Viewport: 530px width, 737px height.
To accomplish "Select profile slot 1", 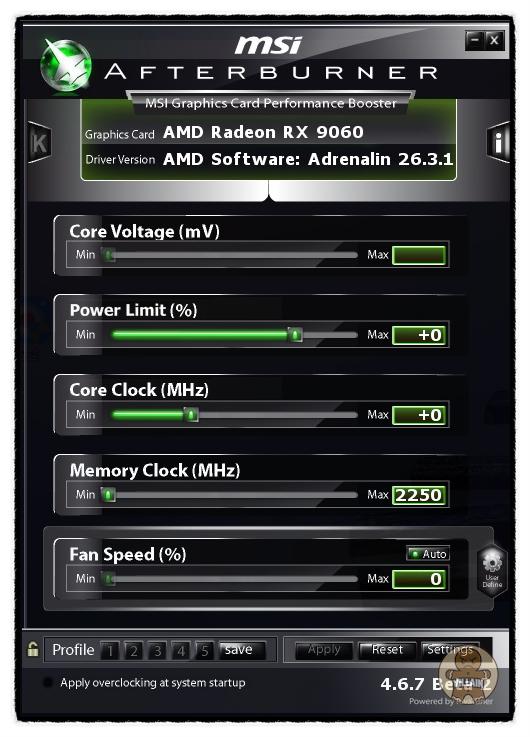I will (x=110, y=651).
